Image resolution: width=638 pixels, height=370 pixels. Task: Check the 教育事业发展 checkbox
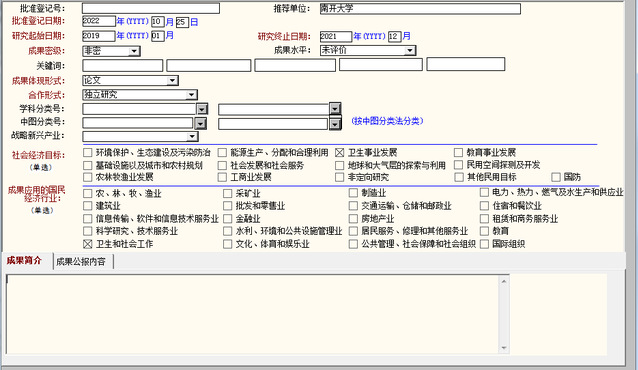458,153
